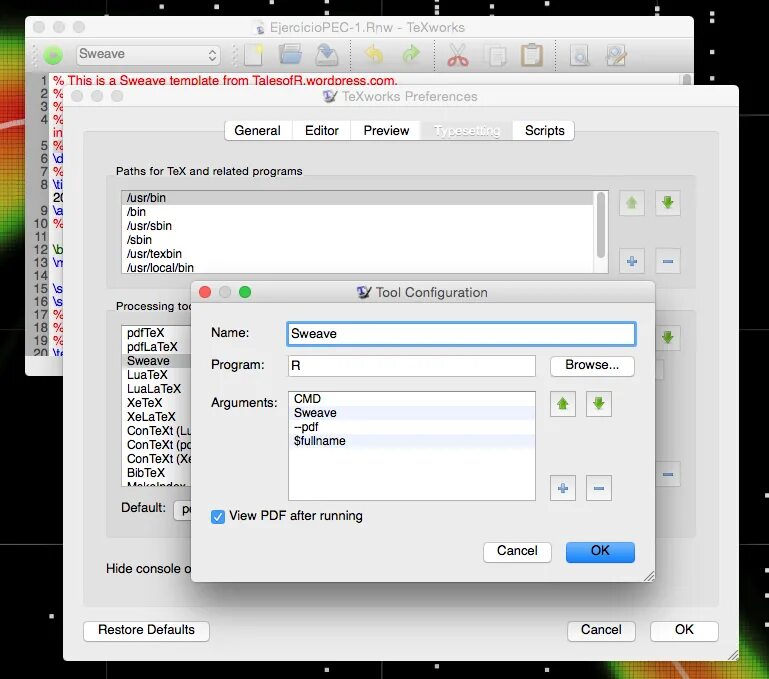Switch to the General tab in Preferences
The height and width of the screenshot is (679, 769).
[x=257, y=131]
